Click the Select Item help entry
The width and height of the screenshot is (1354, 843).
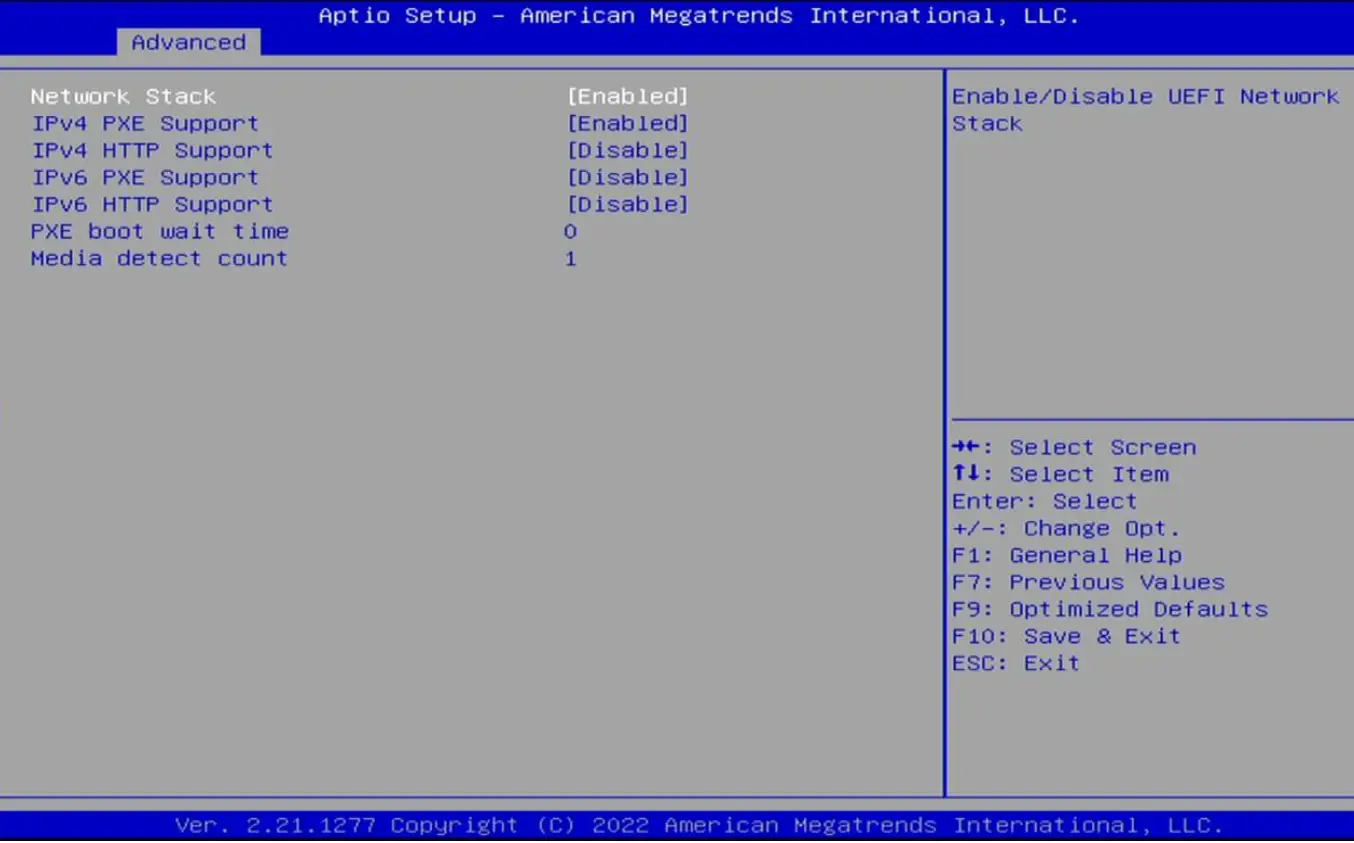[1060, 474]
